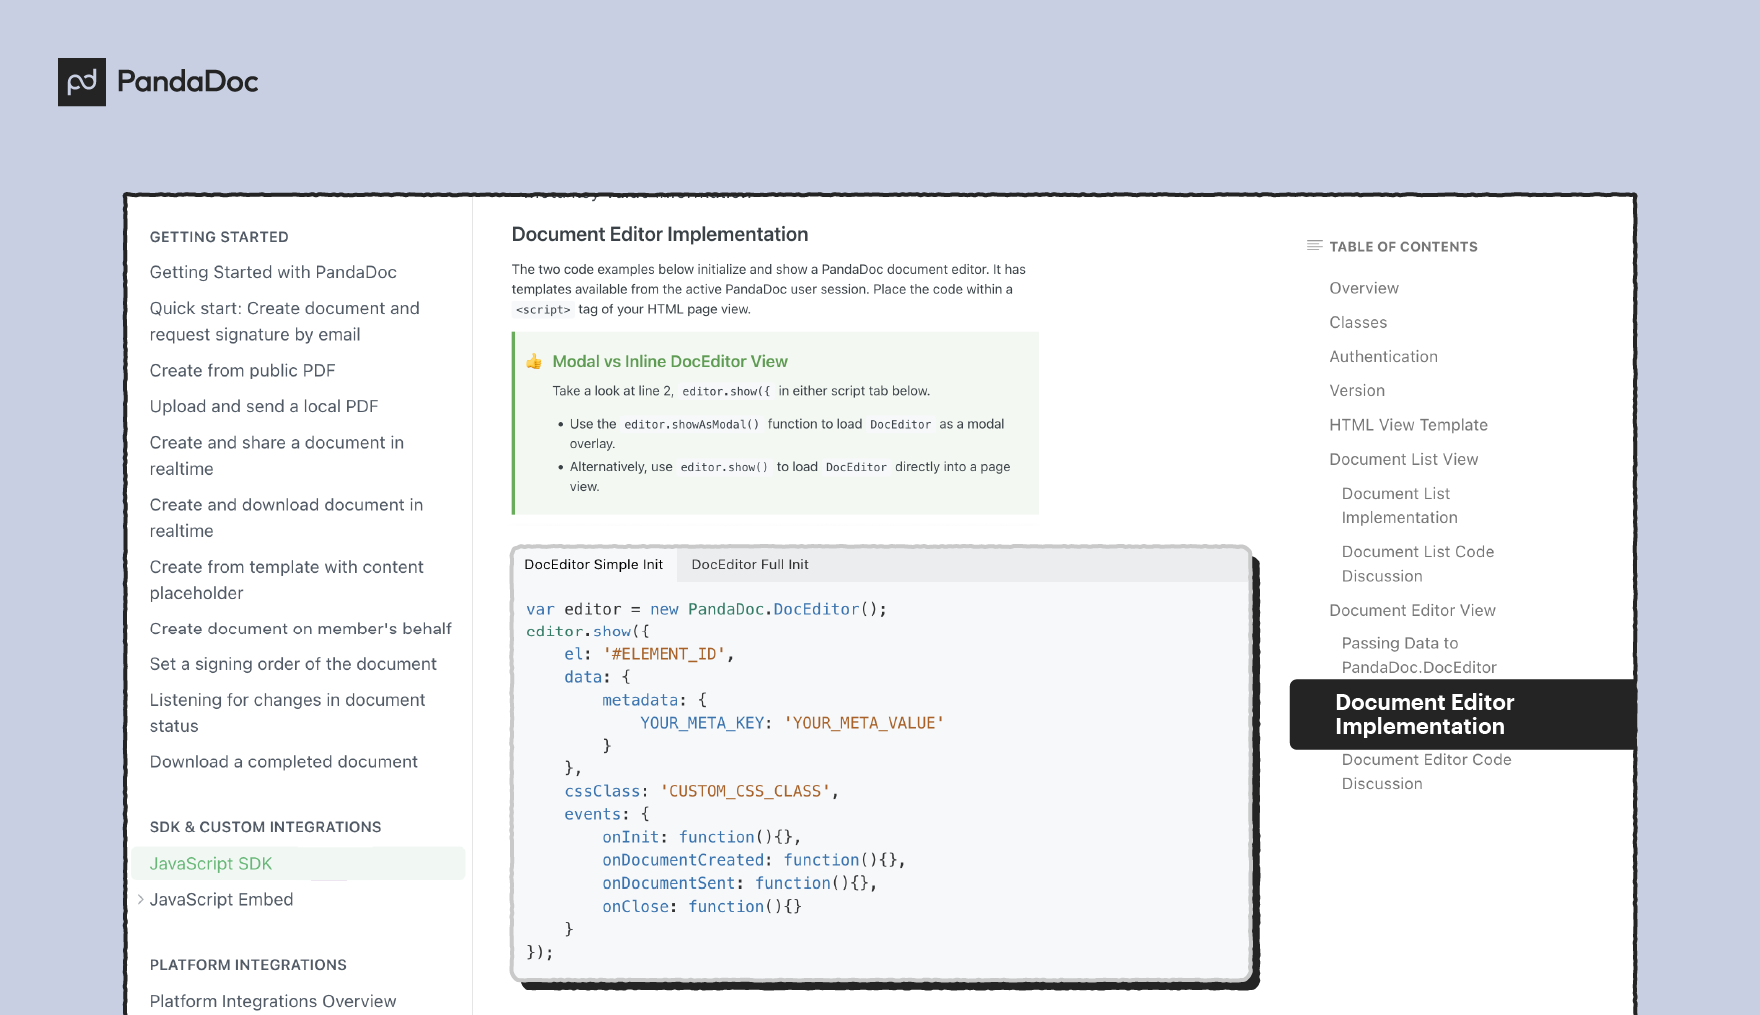Expand the JavaScript Embed sidebar item
Viewport: 1760px width, 1015px height.
click(x=140, y=900)
